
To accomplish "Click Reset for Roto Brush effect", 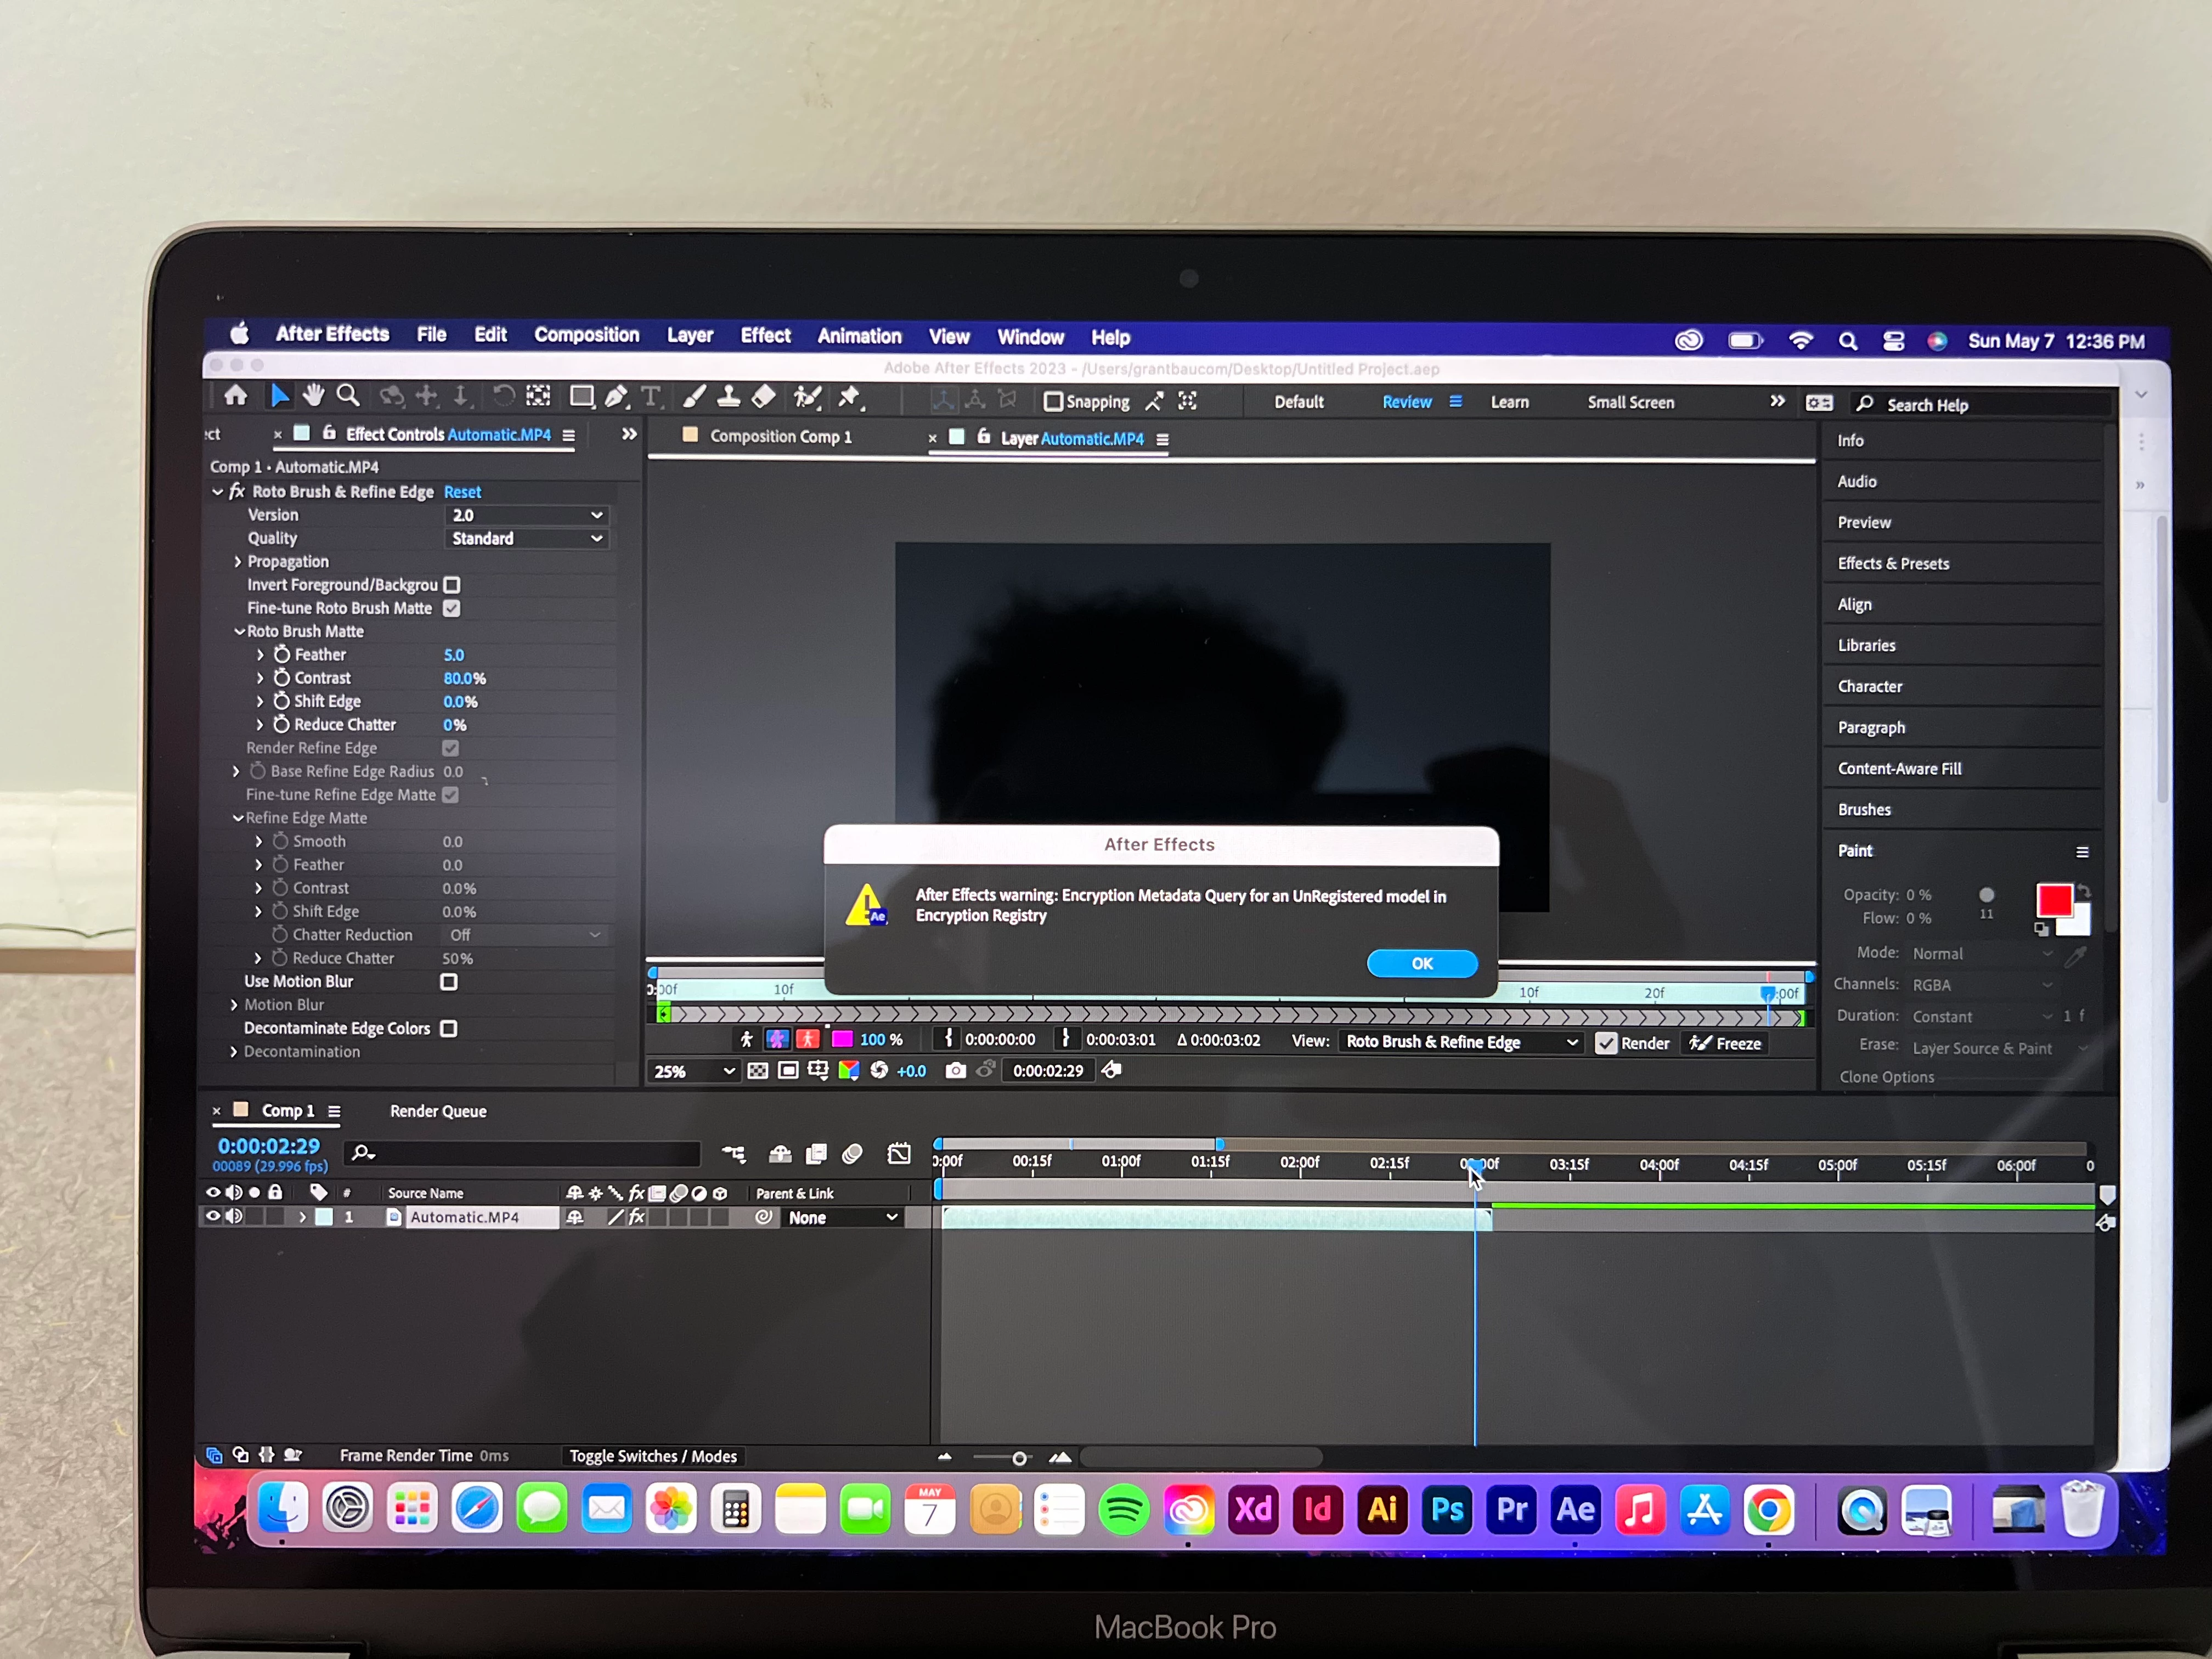I will point(462,492).
